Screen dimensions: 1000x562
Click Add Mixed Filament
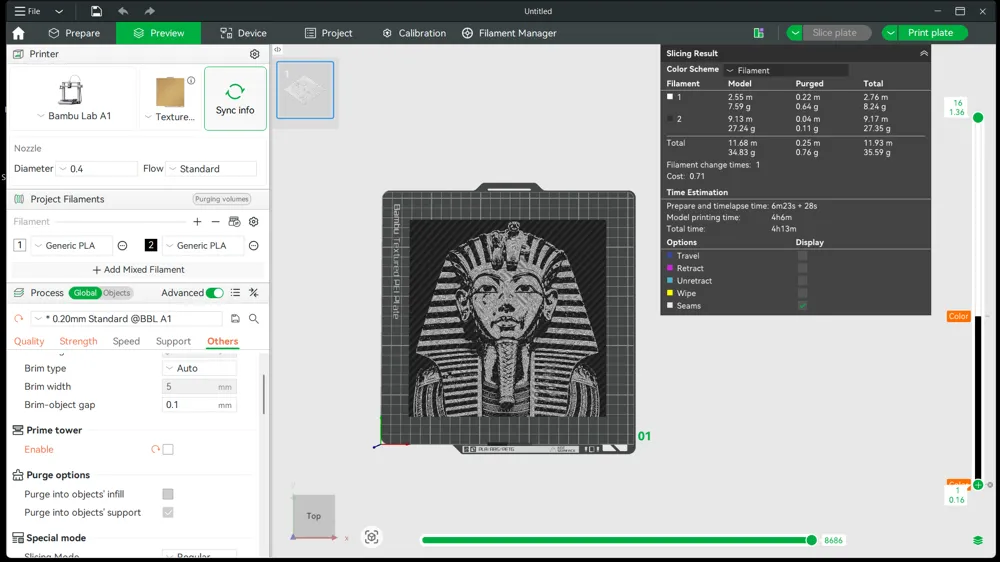(138, 270)
